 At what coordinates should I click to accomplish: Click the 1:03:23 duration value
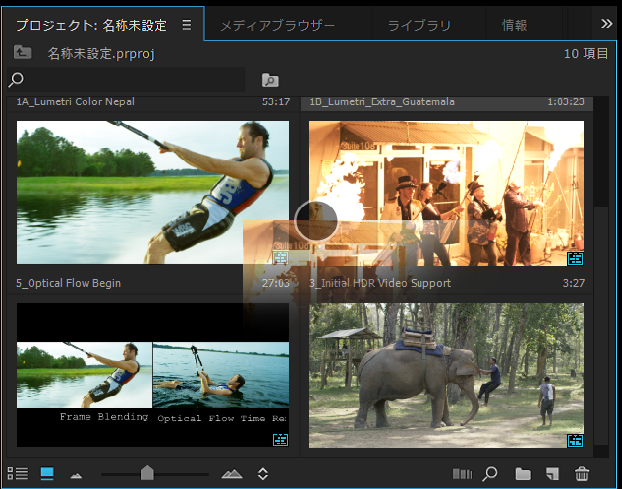pos(566,102)
